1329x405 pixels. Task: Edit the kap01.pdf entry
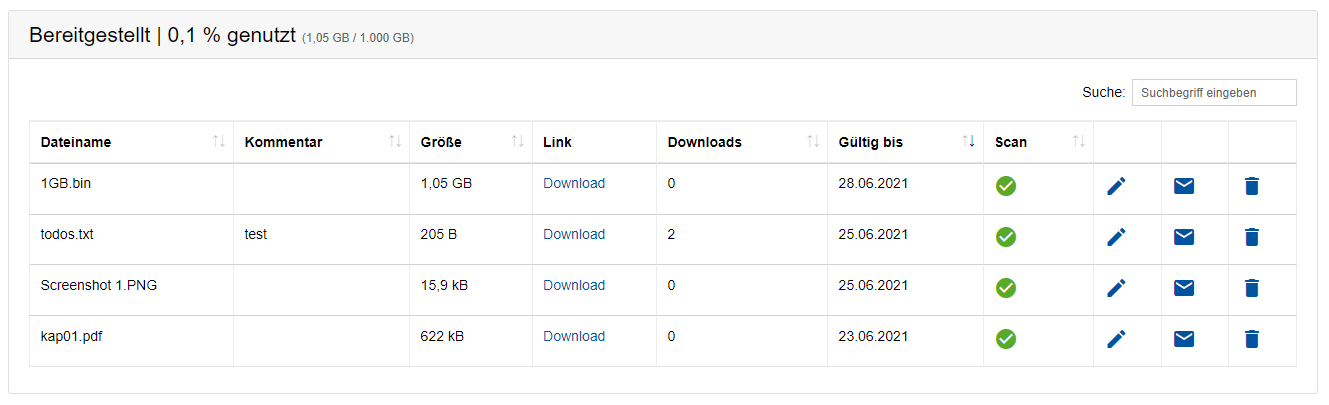click(1116, 339)
